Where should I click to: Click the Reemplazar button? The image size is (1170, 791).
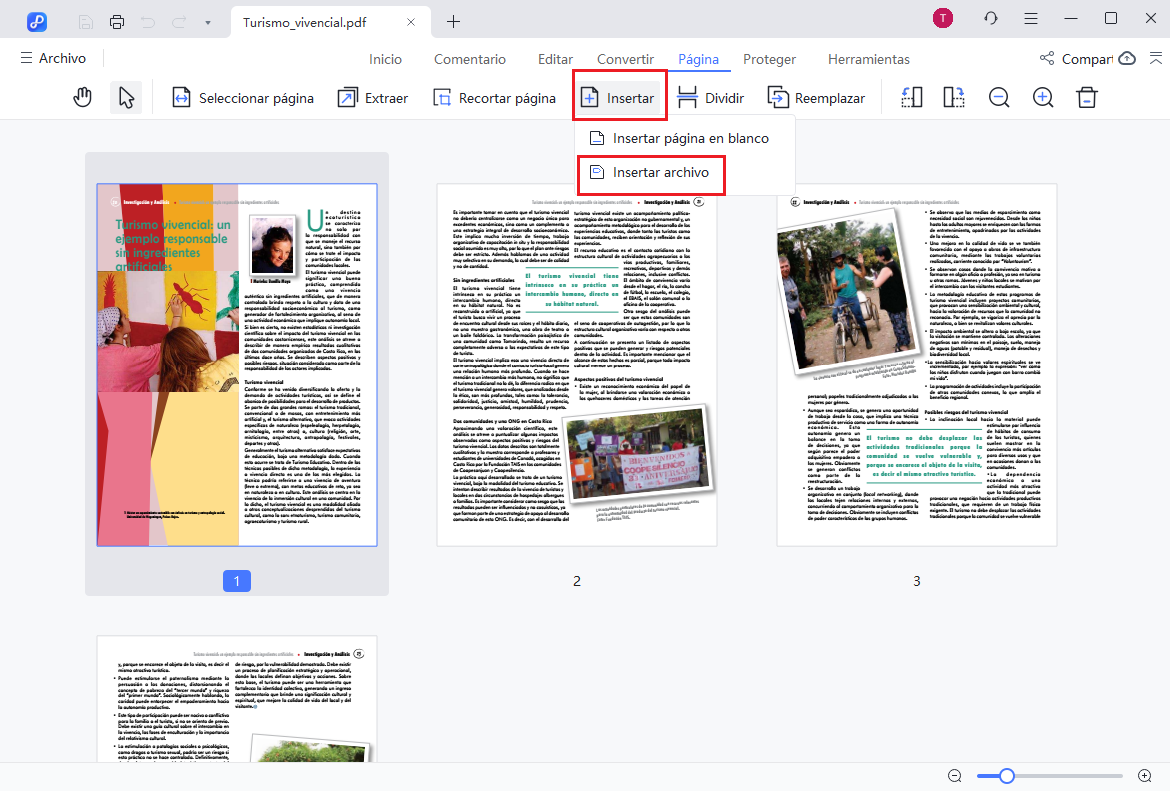click(816, 98)
